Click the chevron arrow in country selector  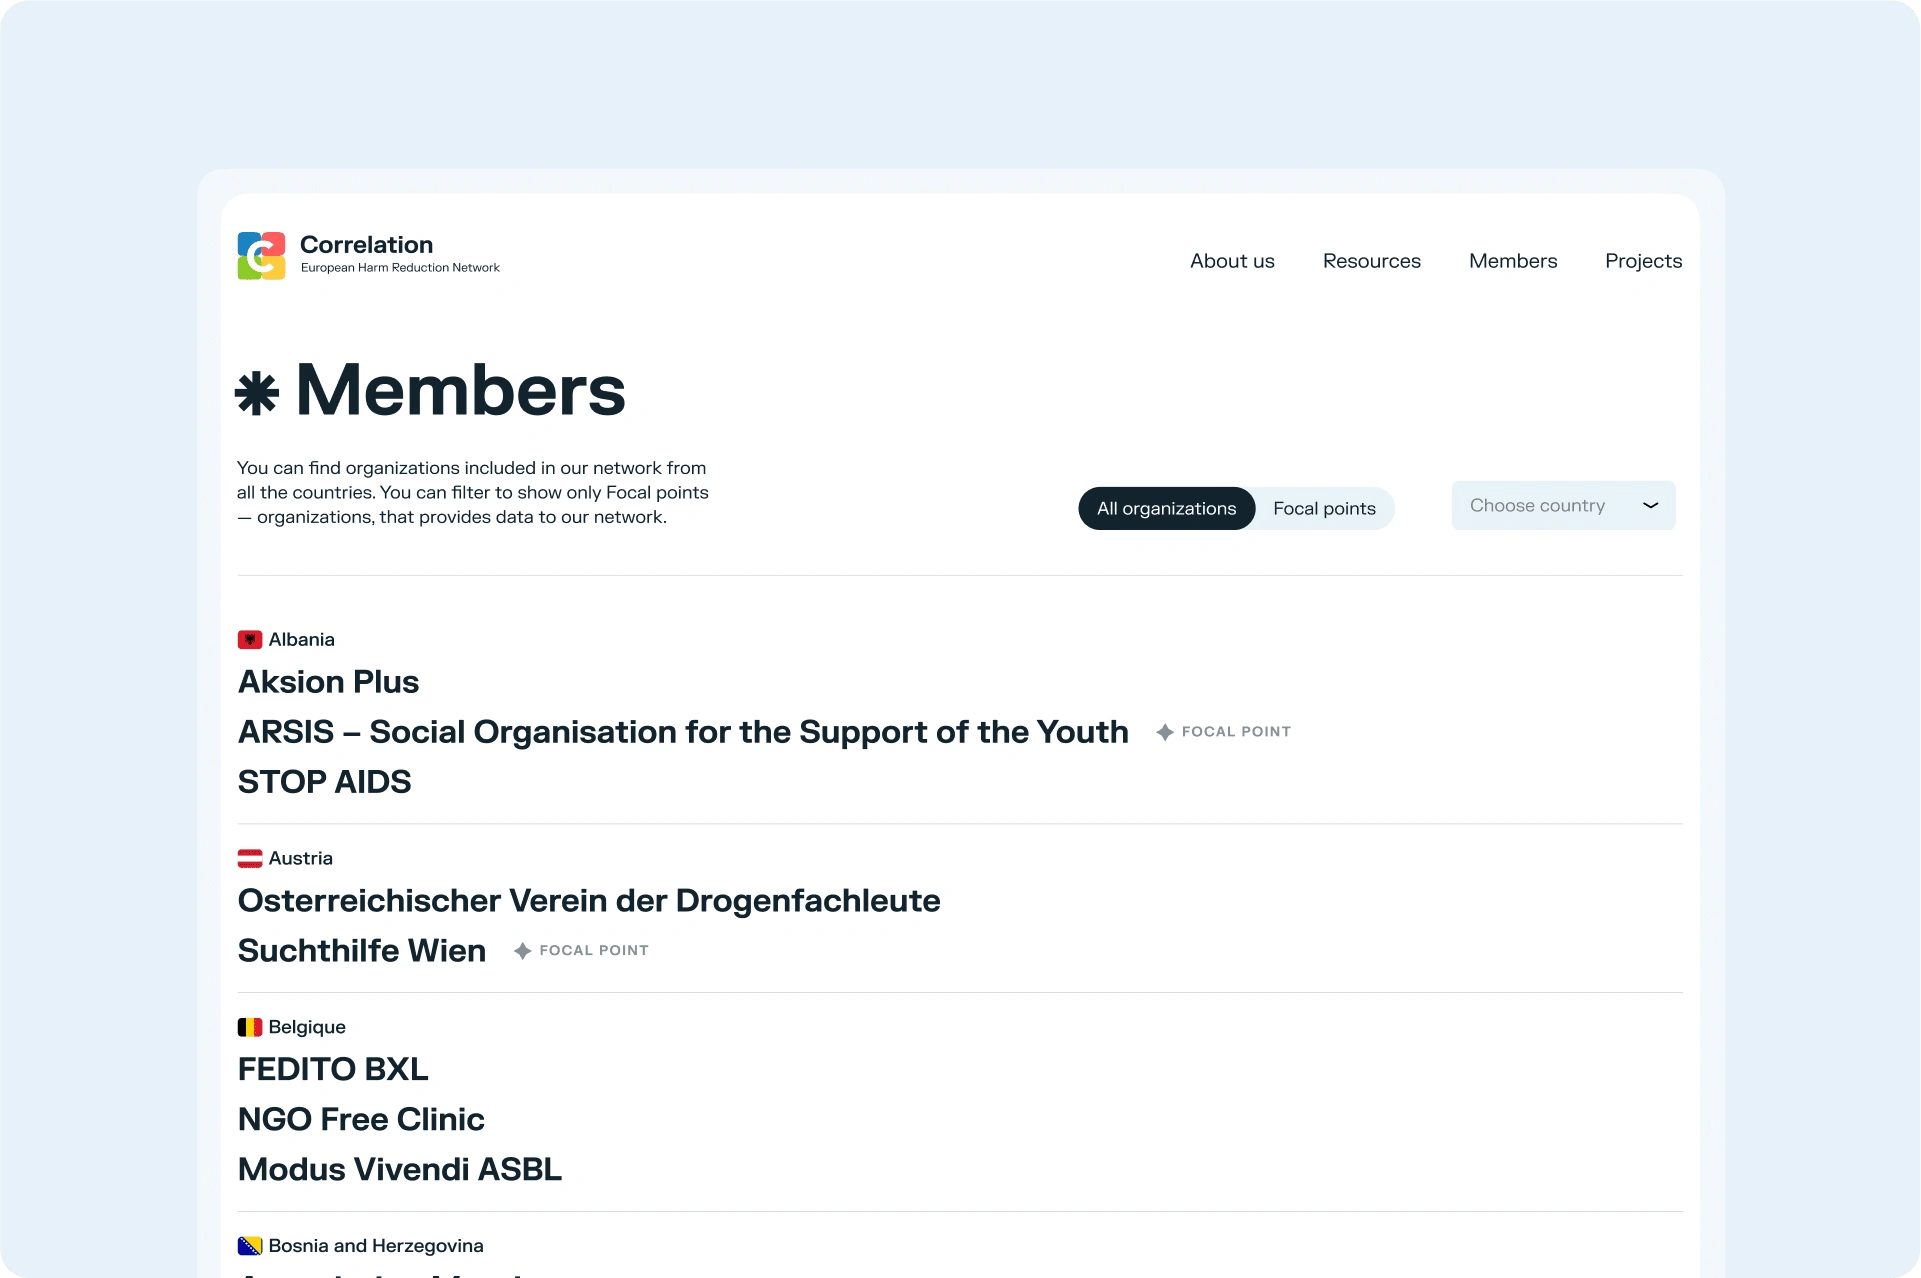(x=1651, y=506)
